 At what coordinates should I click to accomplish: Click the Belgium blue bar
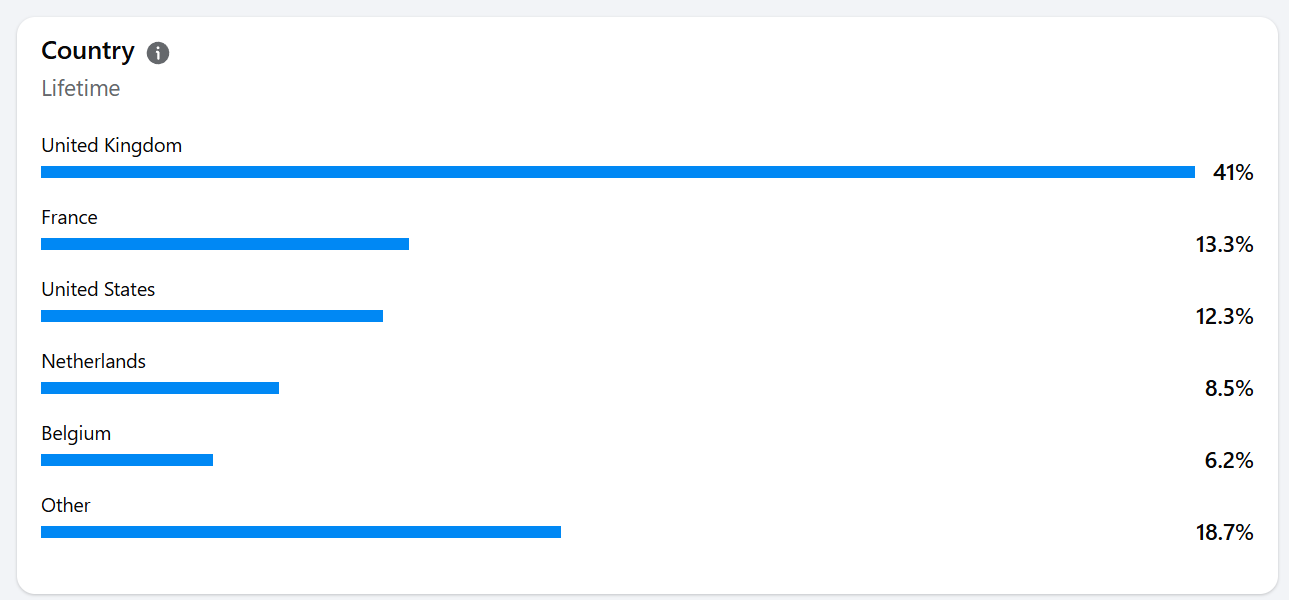127,460
